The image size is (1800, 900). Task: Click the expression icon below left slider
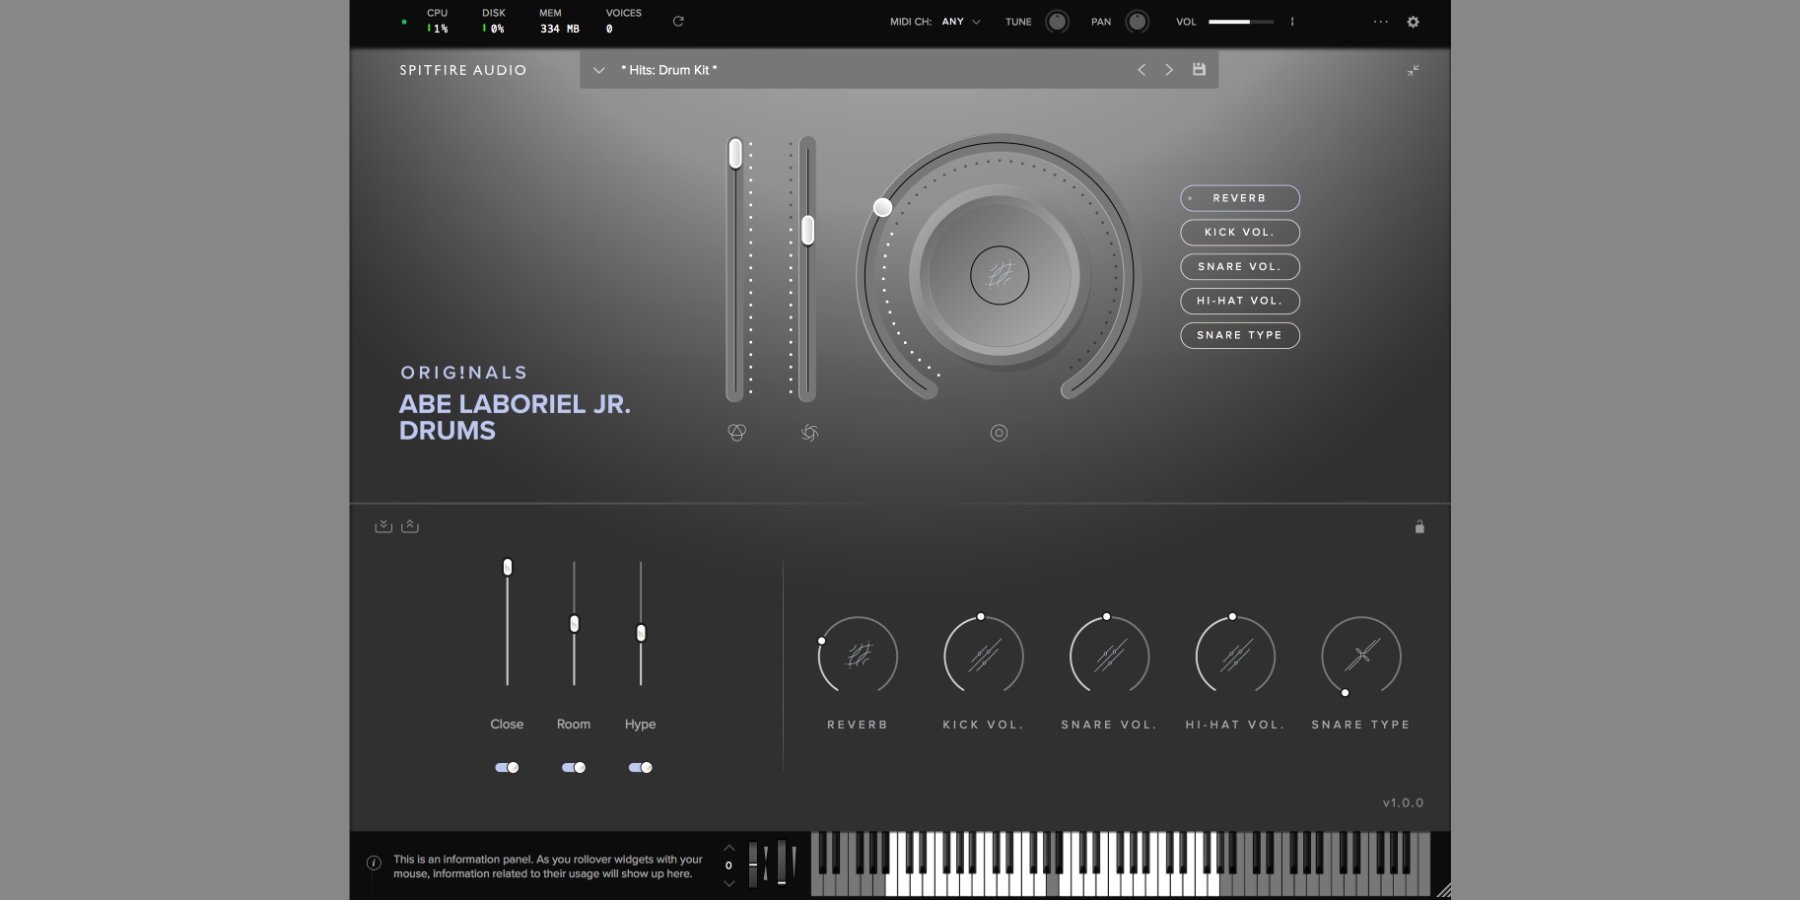737,433
